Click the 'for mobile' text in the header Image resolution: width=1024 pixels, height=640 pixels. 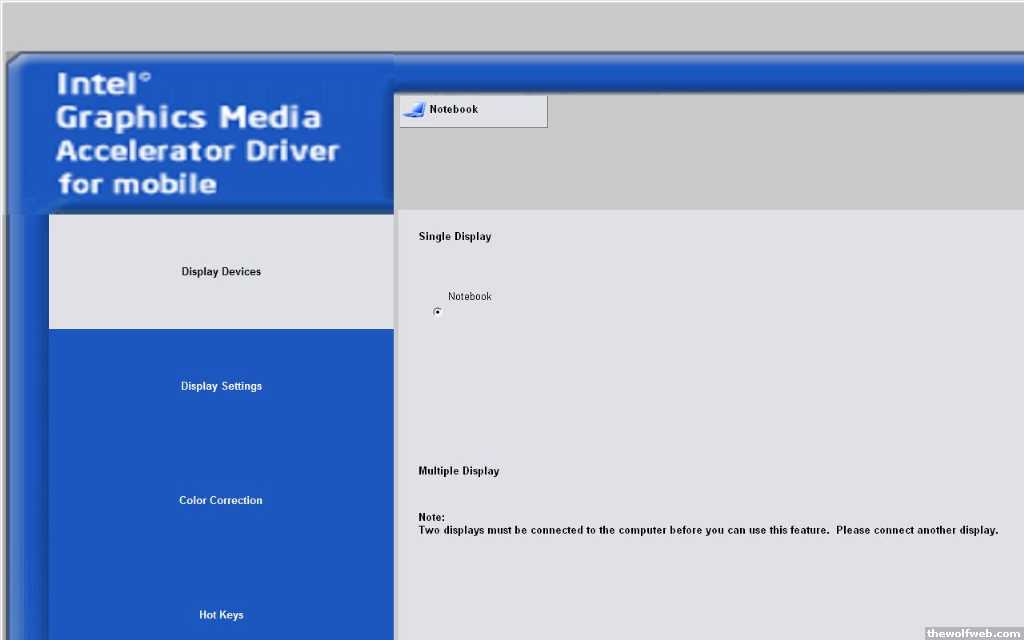pos(137,184)
